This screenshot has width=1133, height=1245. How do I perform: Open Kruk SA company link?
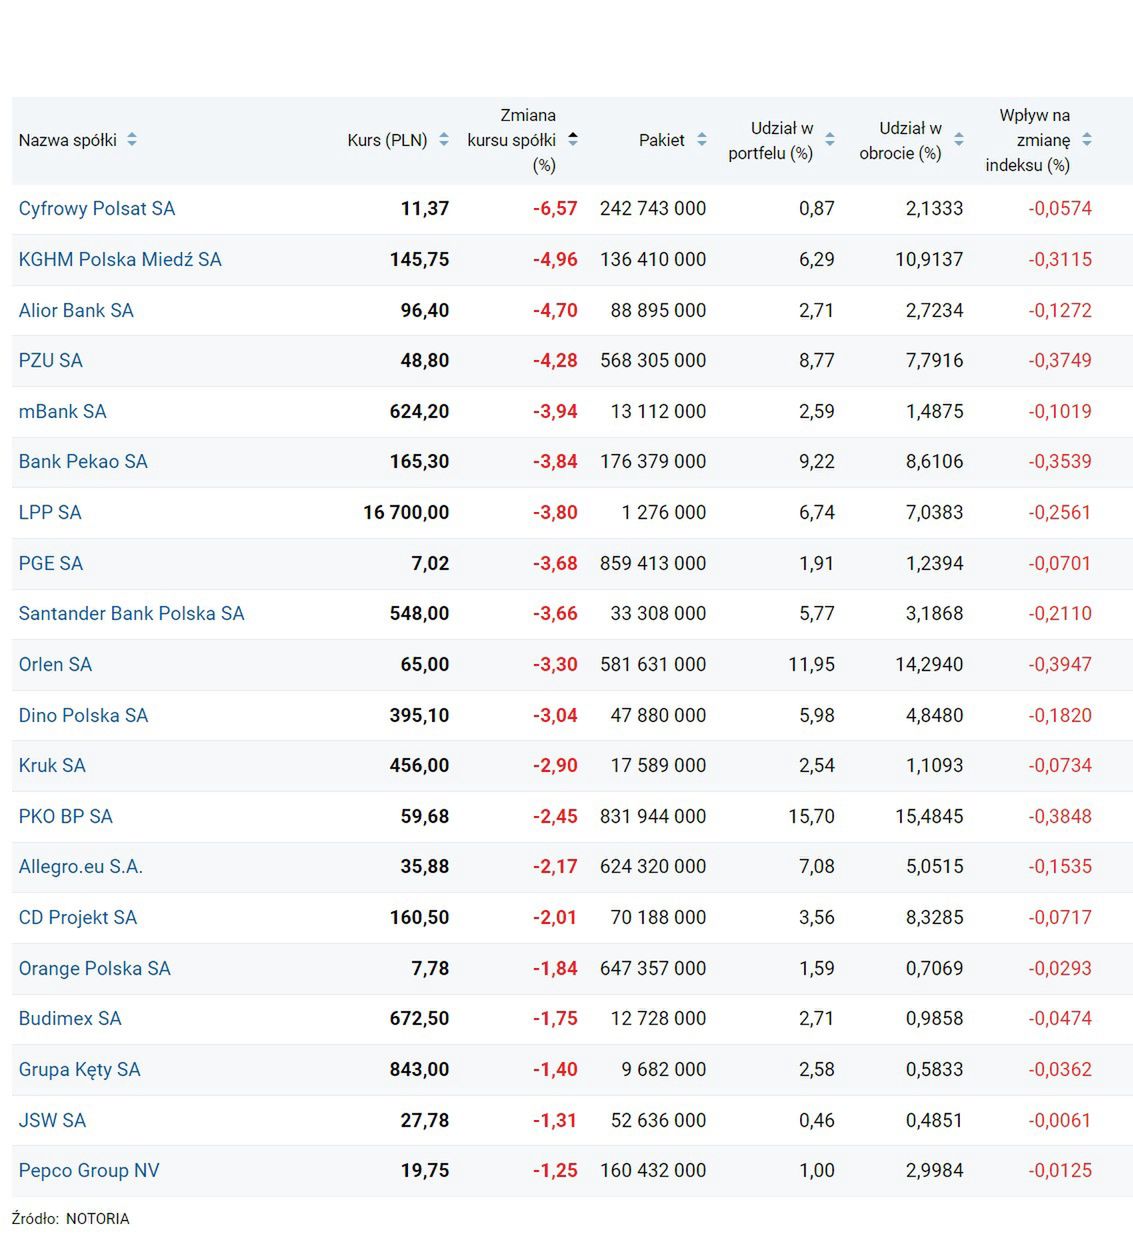pos(52,766)
